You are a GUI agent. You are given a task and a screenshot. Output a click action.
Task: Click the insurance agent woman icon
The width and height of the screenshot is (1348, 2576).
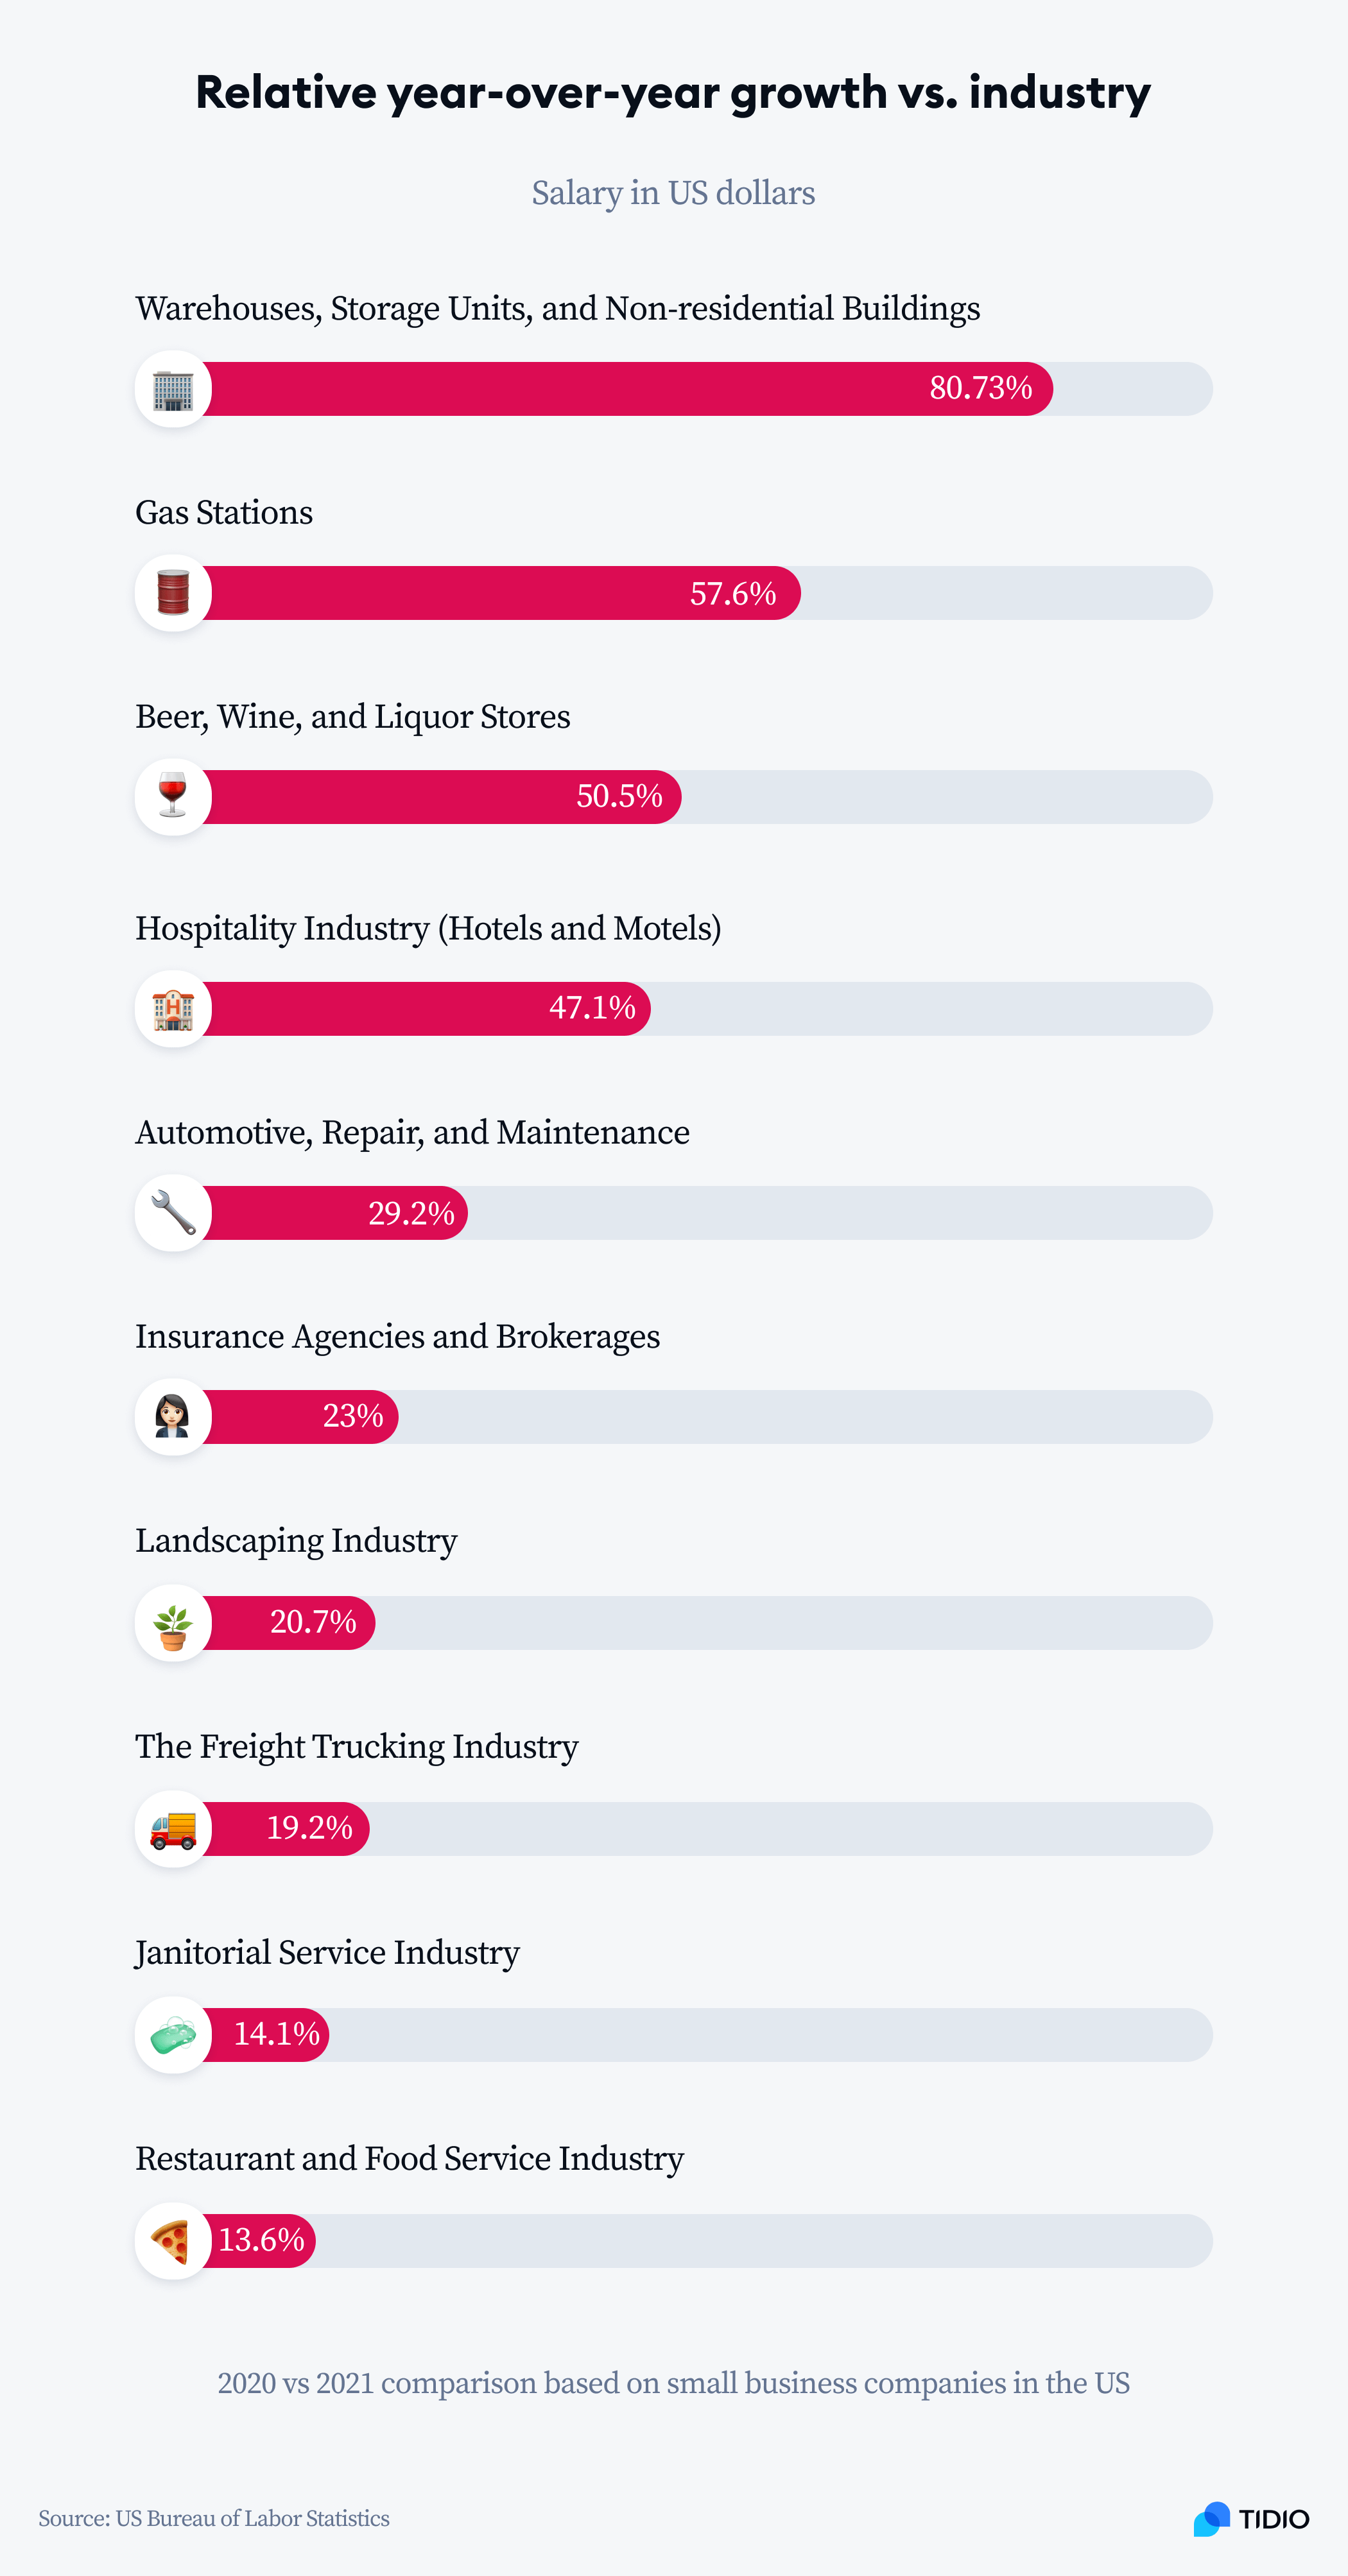coord(173,1417)
